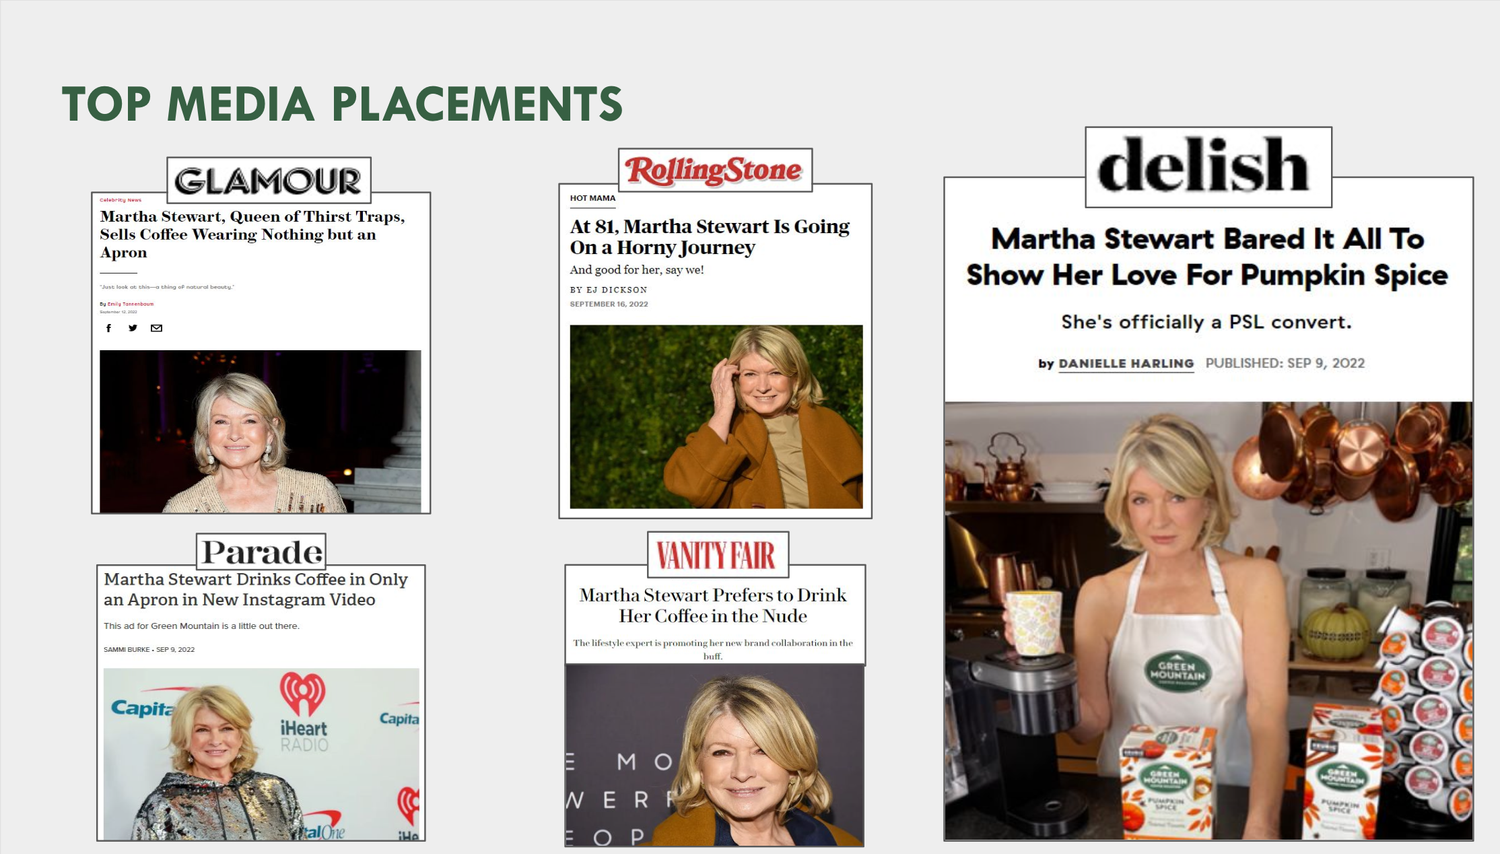Open Rolling Stone headline 'At 81, Martha Stewart'
1500x854 pixels.
tap(710, 237)
